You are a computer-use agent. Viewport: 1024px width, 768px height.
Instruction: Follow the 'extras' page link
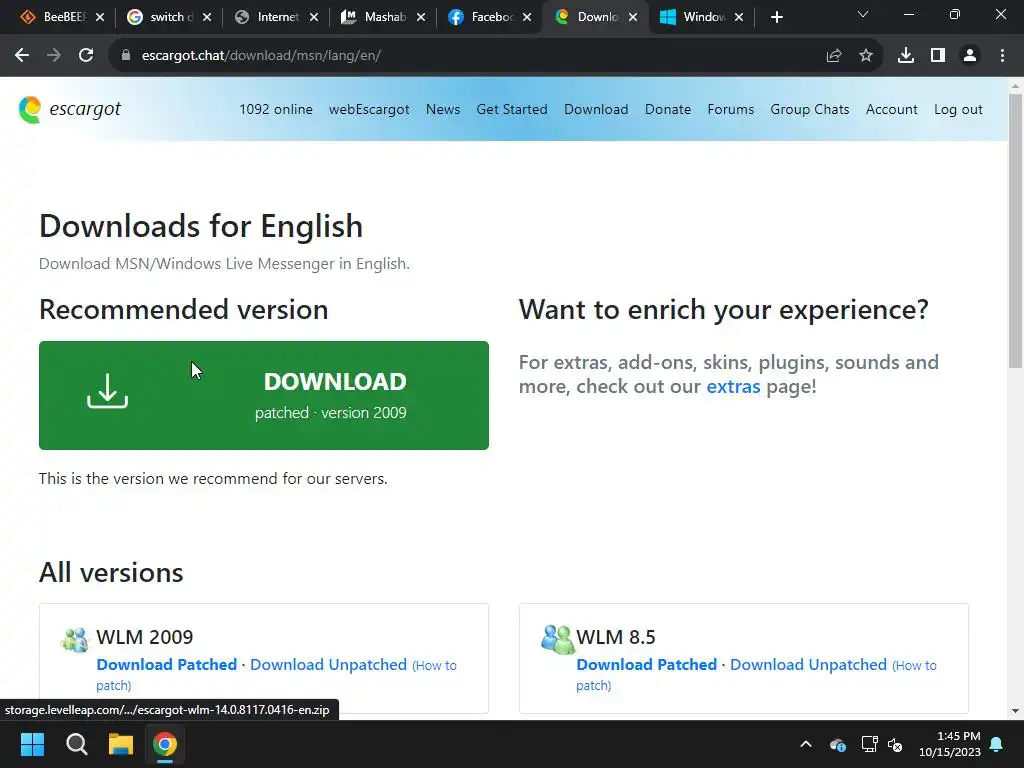[x=733, y=387]
